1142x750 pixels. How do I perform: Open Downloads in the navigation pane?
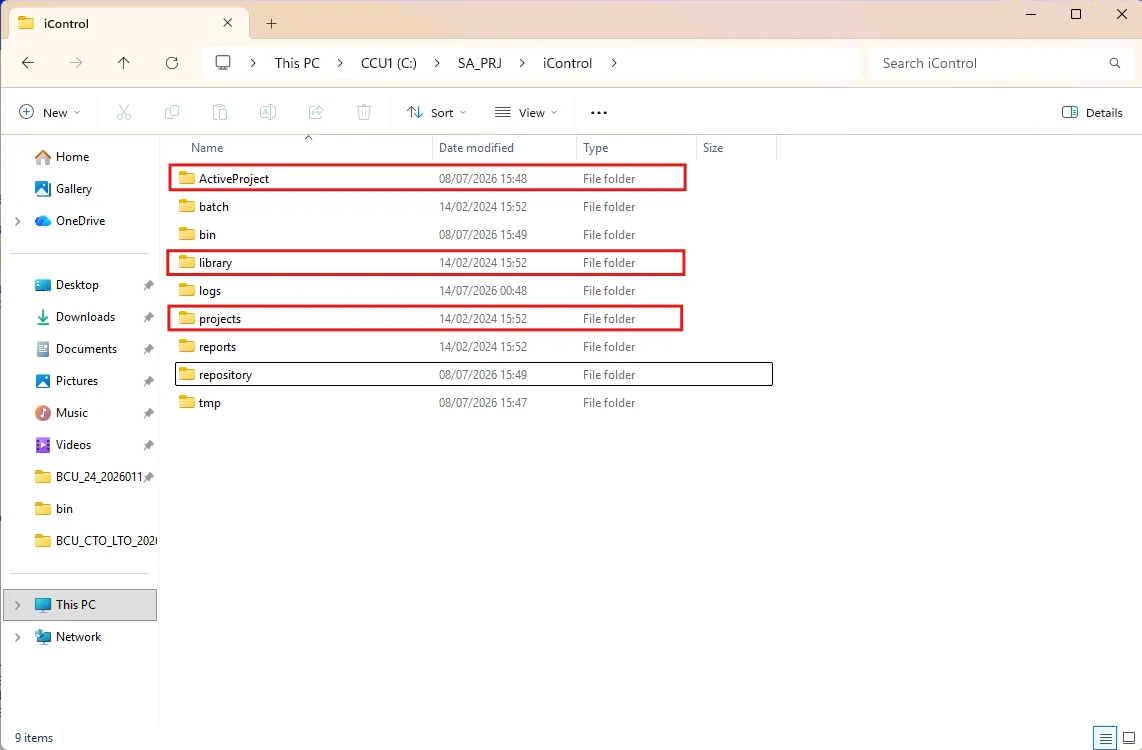tap(85, 317)
